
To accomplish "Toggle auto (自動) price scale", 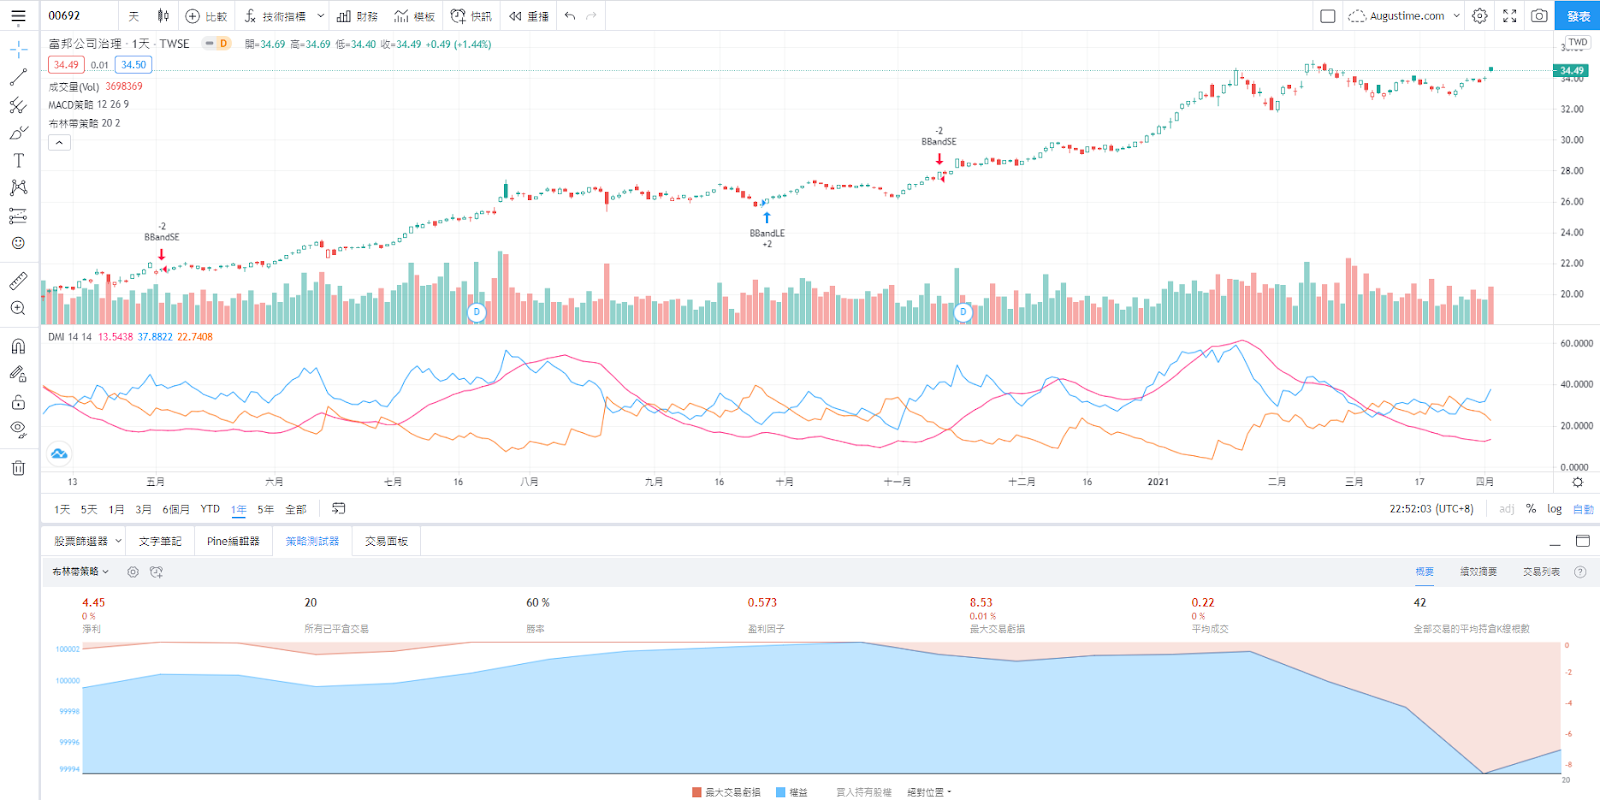I will (x=1583, y=509).
